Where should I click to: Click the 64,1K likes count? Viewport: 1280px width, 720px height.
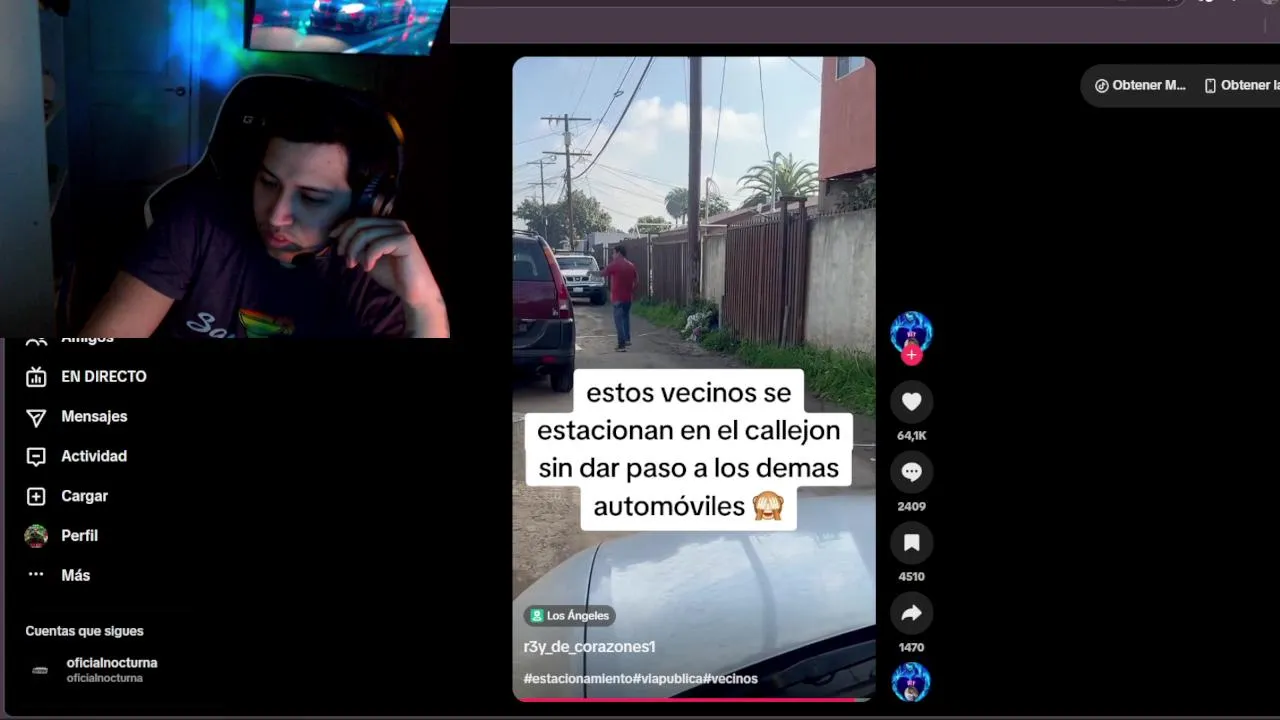tap(911, 436)
